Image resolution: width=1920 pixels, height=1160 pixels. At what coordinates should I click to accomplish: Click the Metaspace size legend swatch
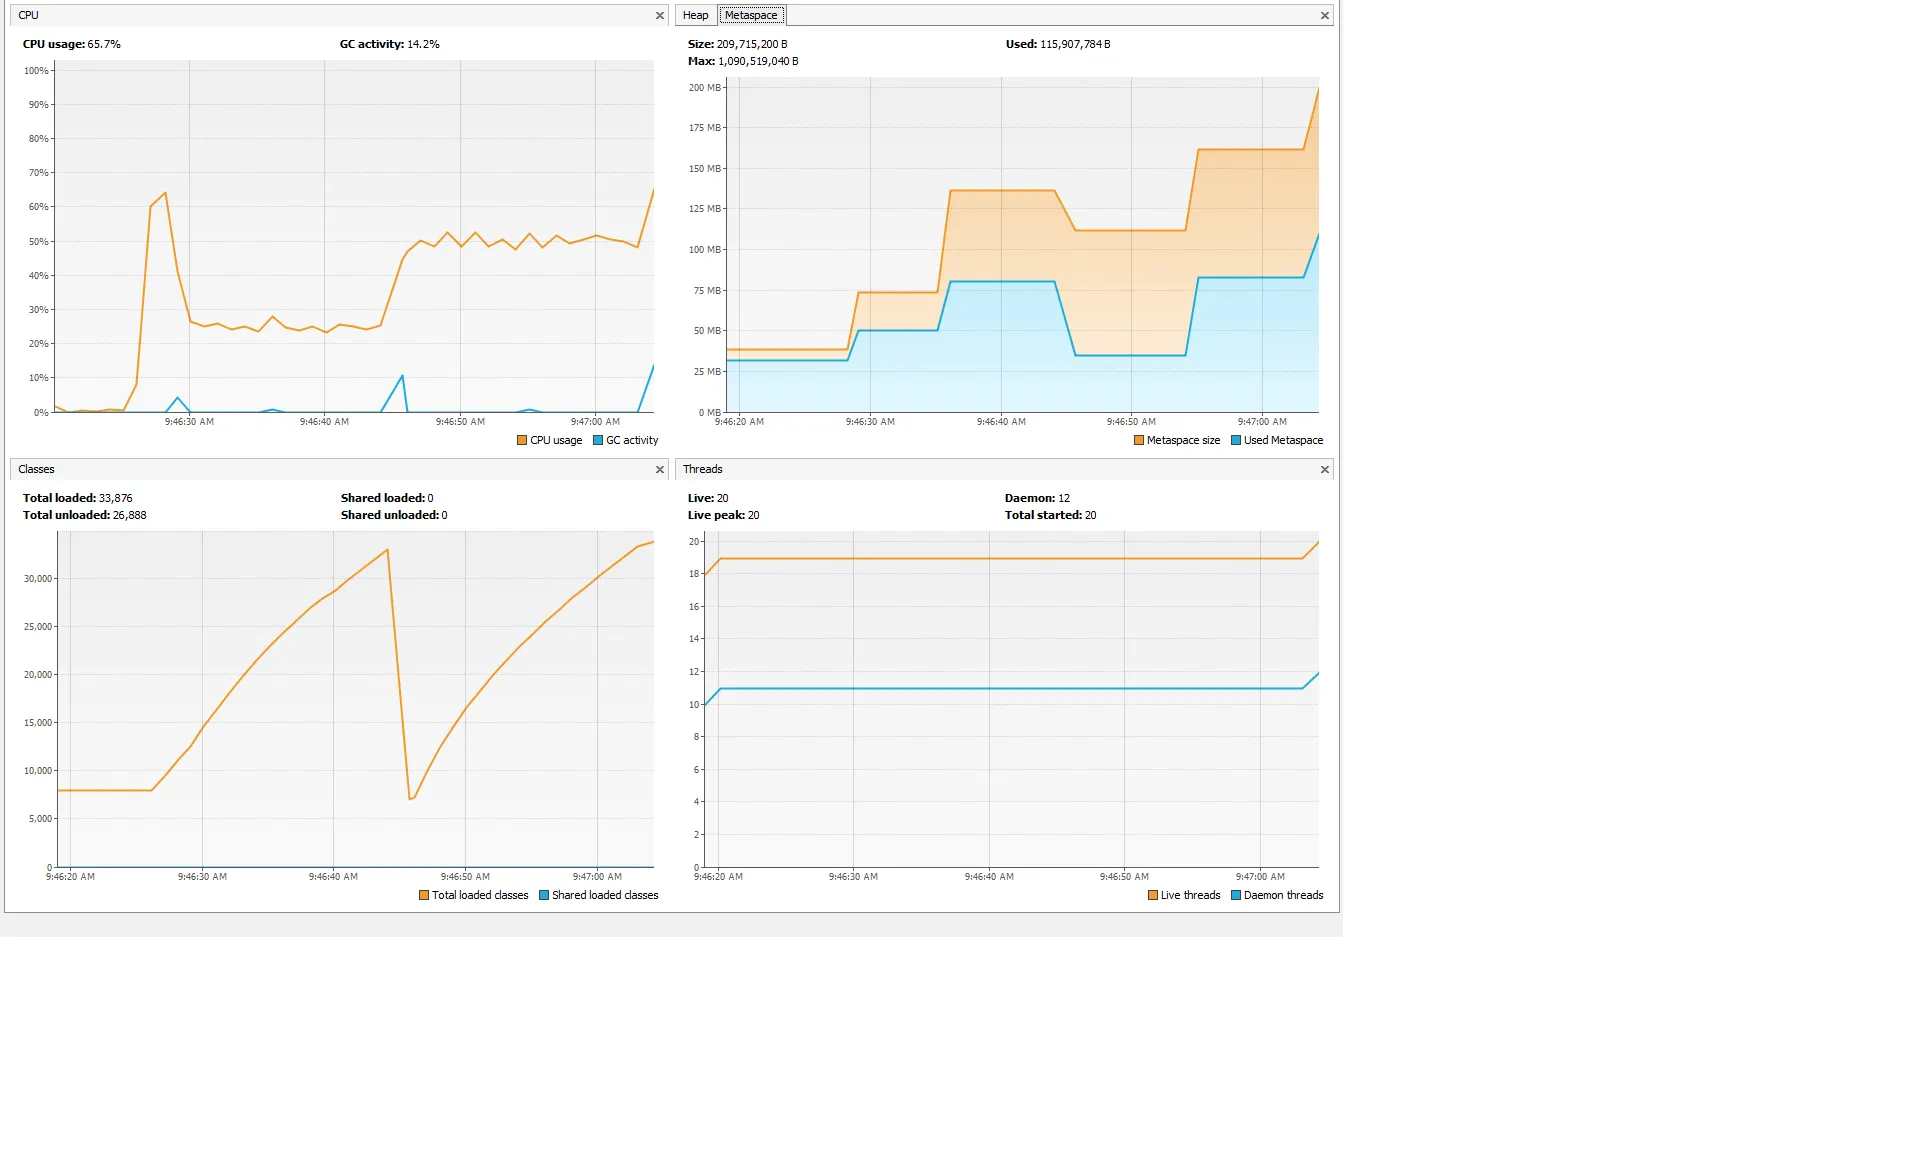pyautogui.click(x=1139, y=441)
